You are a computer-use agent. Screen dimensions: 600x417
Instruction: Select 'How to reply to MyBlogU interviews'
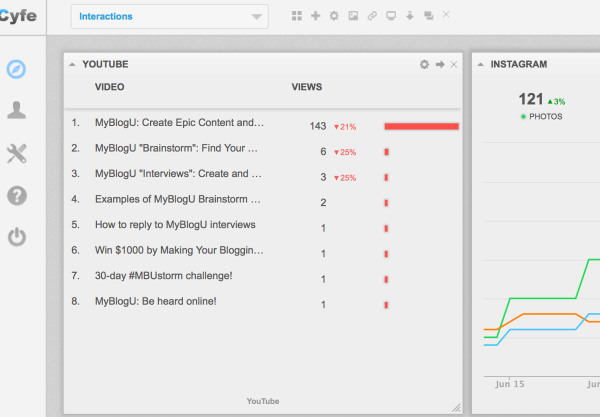tap(175, 225)
